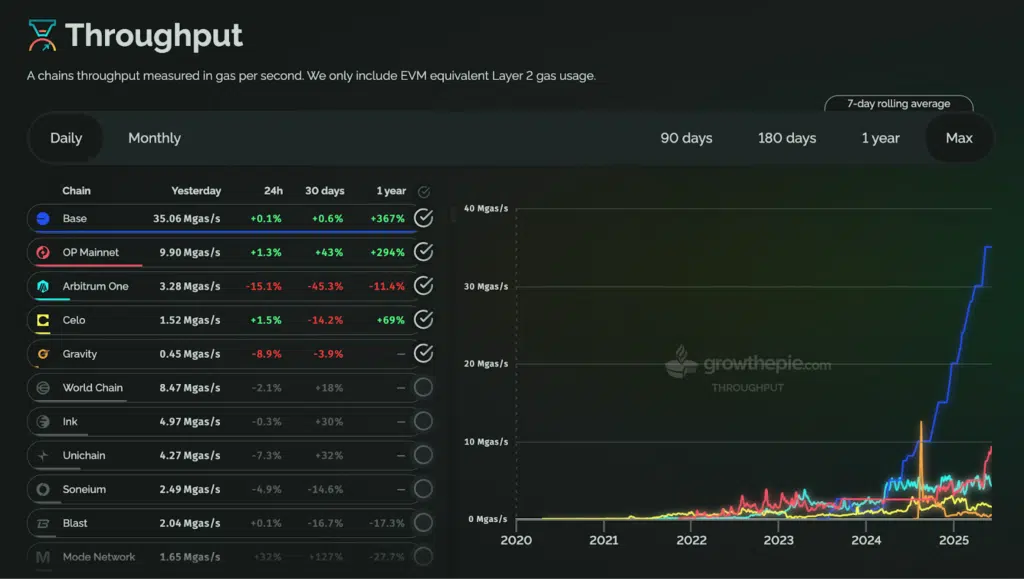Select the Max timeframe

959,138
